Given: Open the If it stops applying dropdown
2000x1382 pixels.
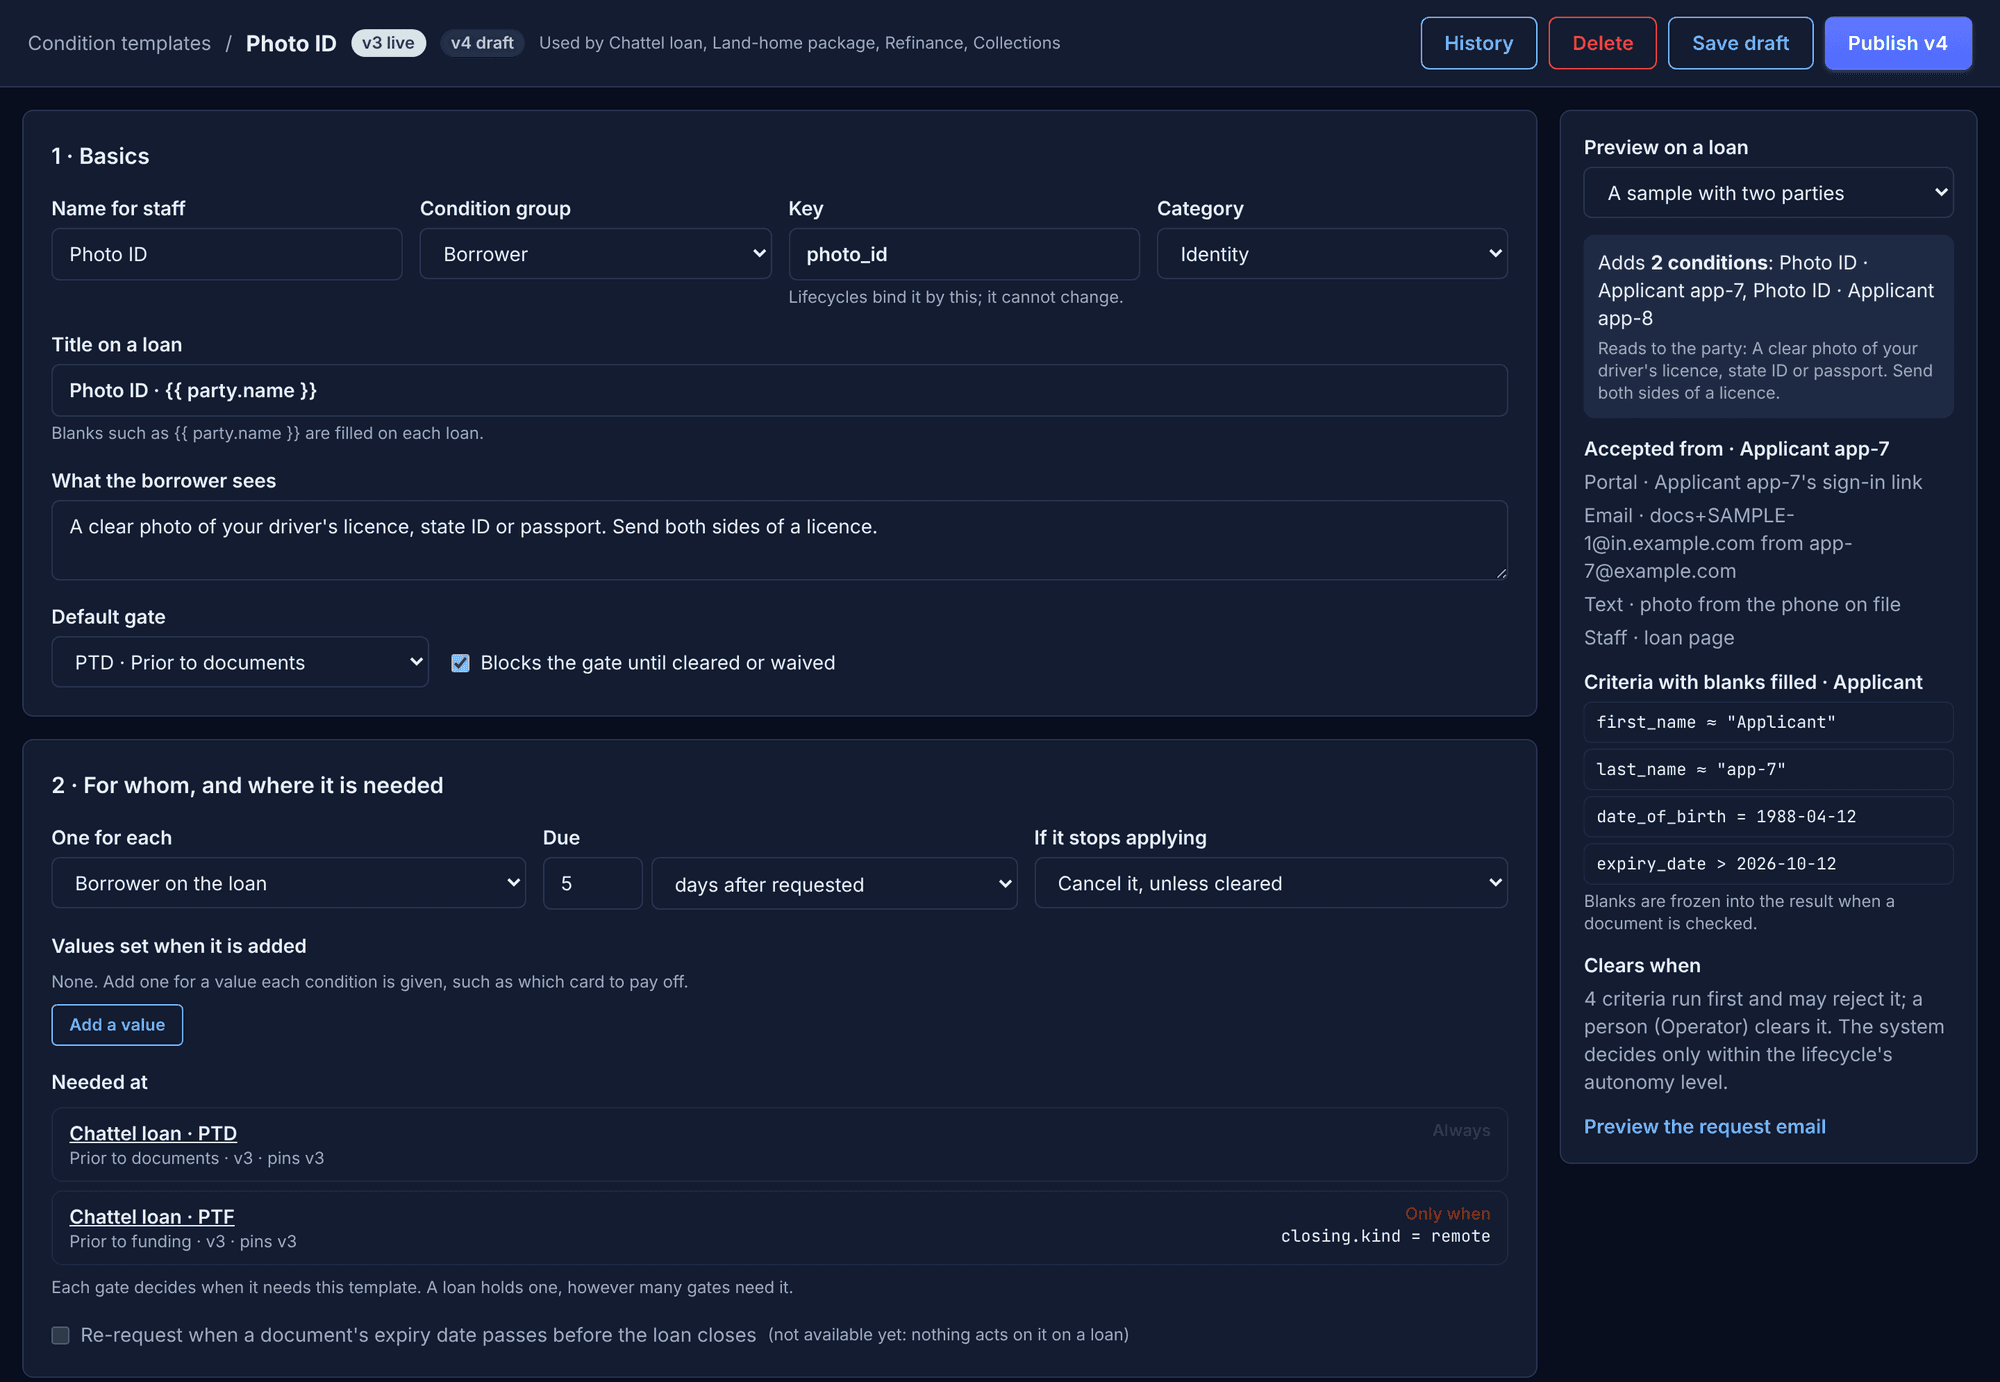Looking at the screenshot, I should point(1271,883).
